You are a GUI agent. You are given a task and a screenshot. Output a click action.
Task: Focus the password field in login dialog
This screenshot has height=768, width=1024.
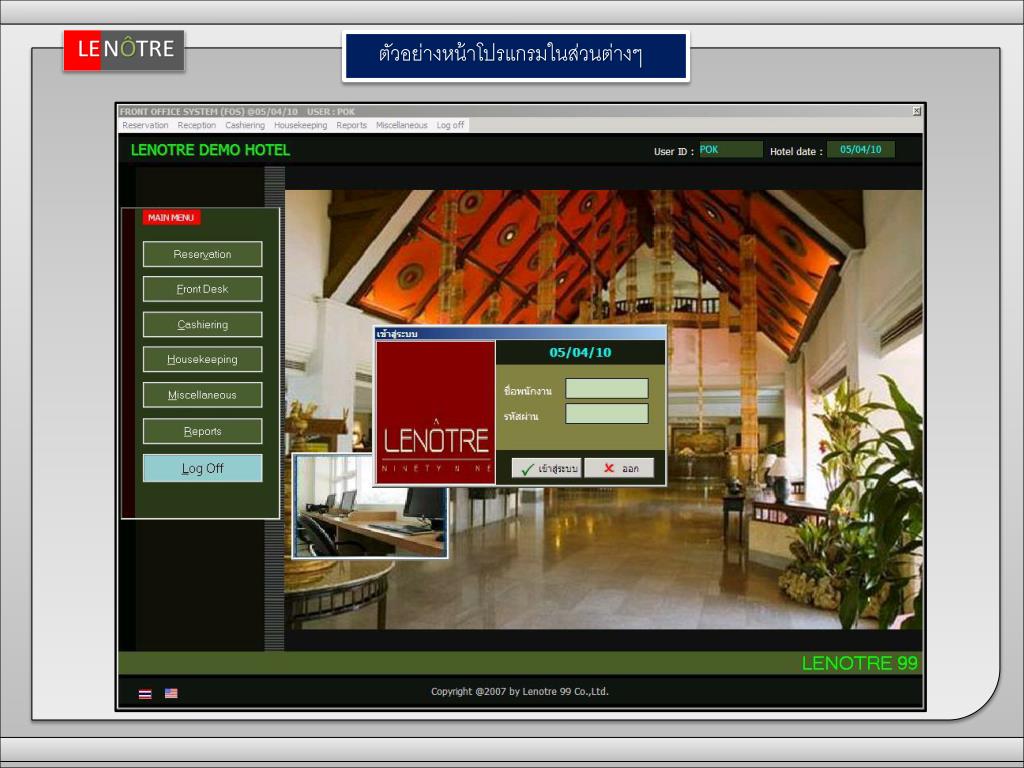(x=607, y=413)
